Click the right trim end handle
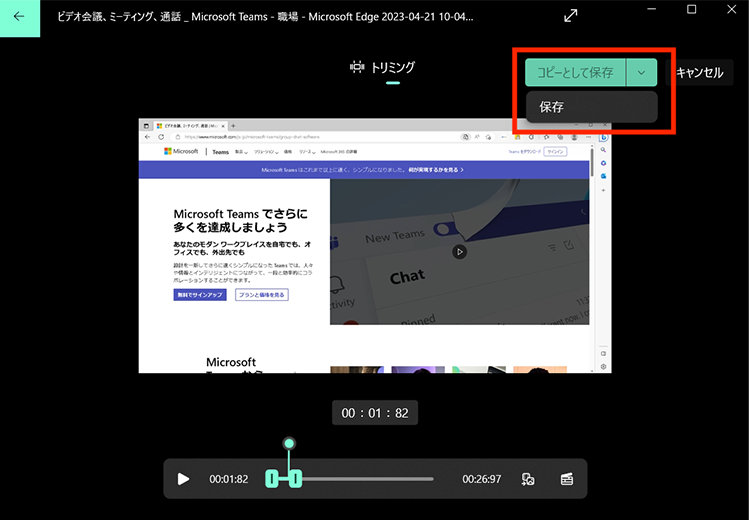The height and width of the screenshot is (520, 749). click(295, 479)
